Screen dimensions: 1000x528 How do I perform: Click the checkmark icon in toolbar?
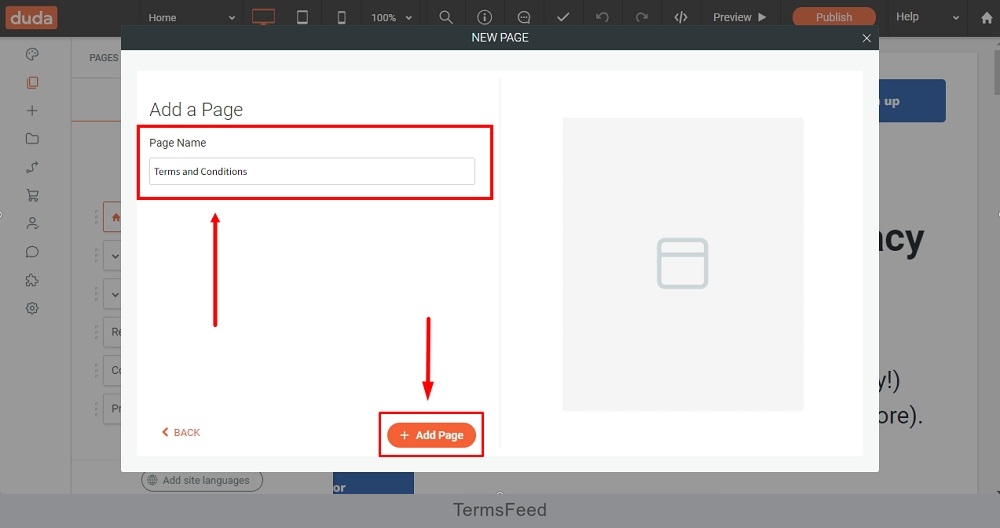[563, 17]
